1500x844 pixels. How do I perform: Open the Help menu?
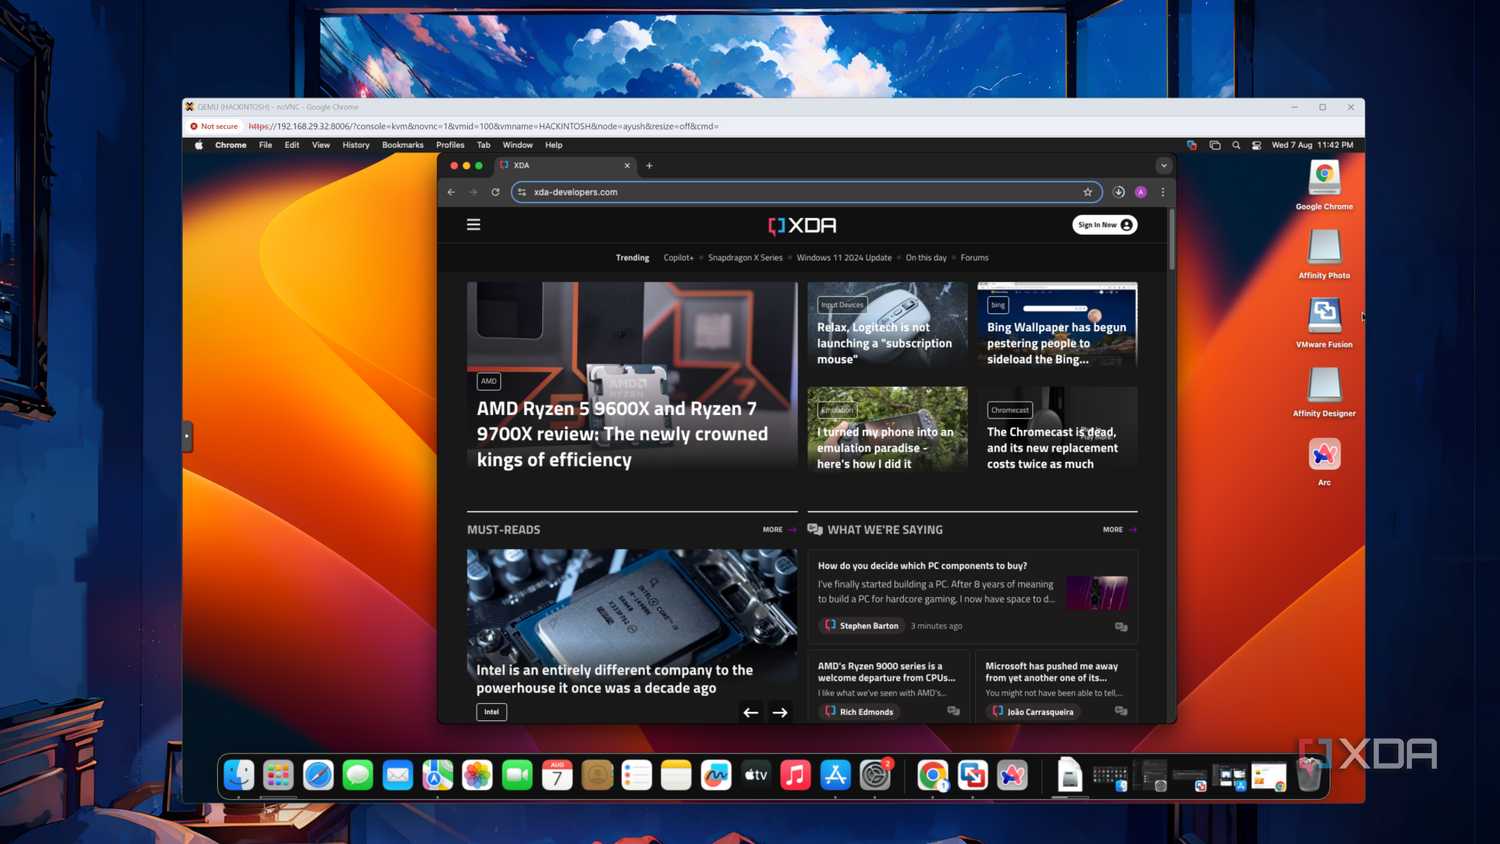[x=554, y=145]
